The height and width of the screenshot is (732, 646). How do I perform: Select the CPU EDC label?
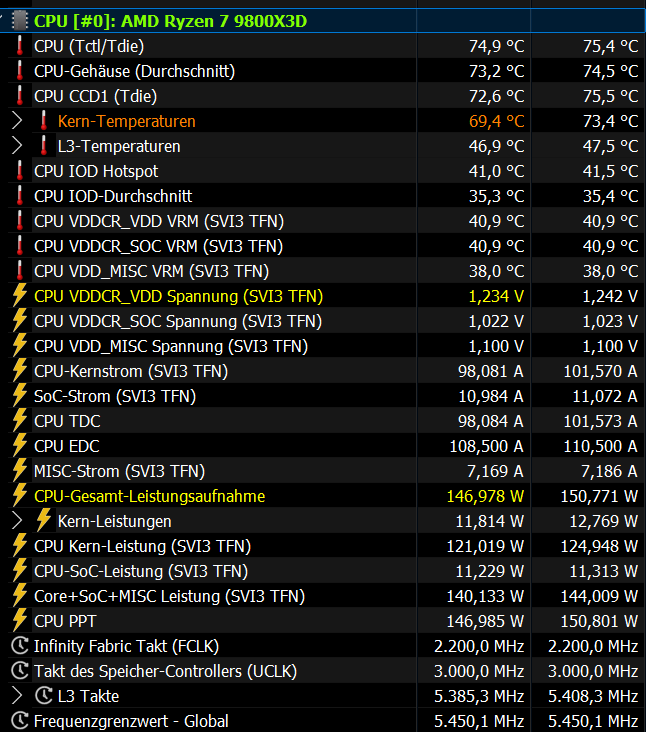pyautogui.click(x=67, y=446)
